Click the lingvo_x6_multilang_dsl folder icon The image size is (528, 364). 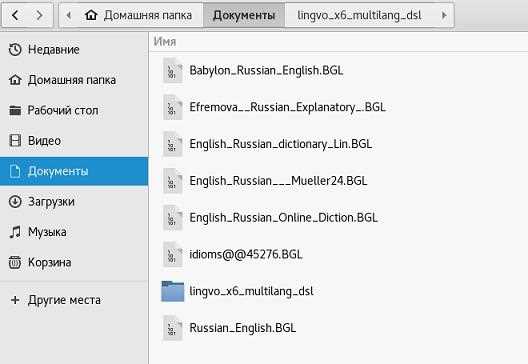[x=173, y=291]
